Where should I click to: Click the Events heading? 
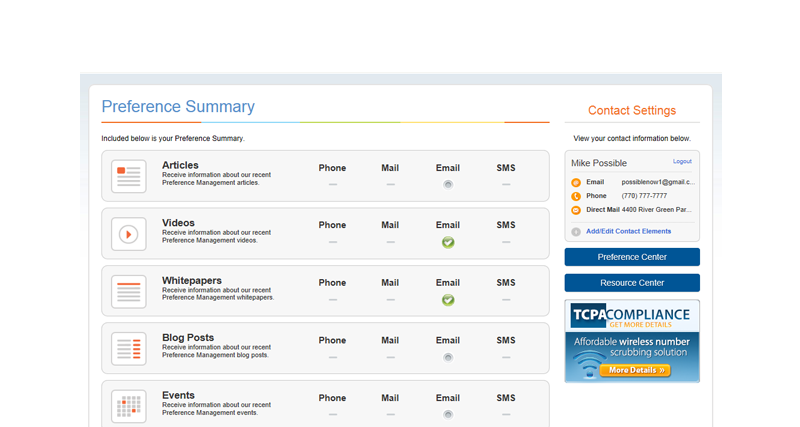click(178, 395)
